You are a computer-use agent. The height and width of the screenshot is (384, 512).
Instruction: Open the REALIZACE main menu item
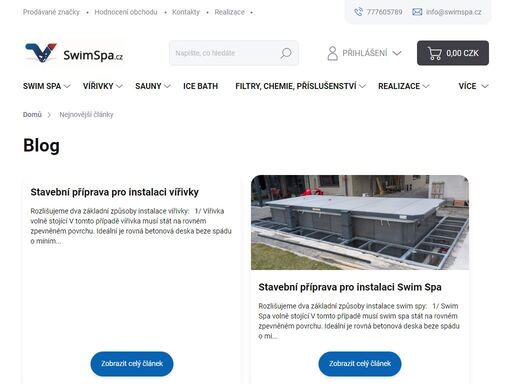399,86
